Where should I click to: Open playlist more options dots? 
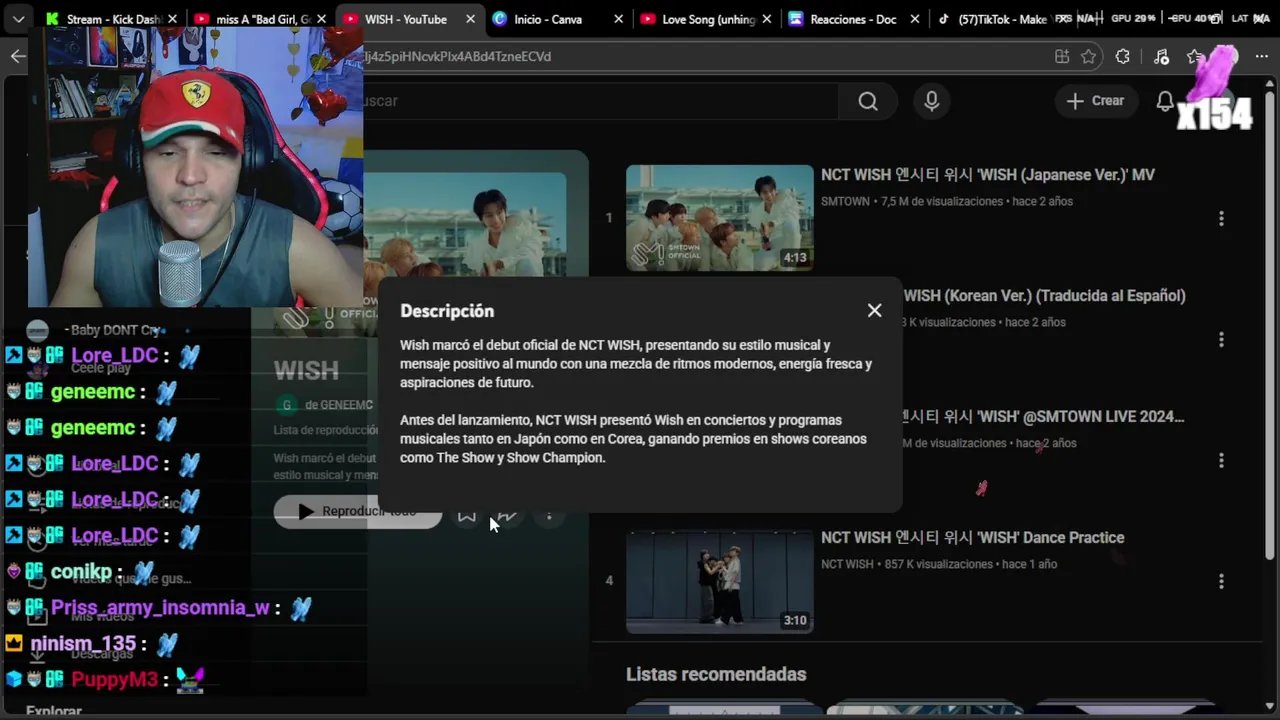[x=549, y=514]
